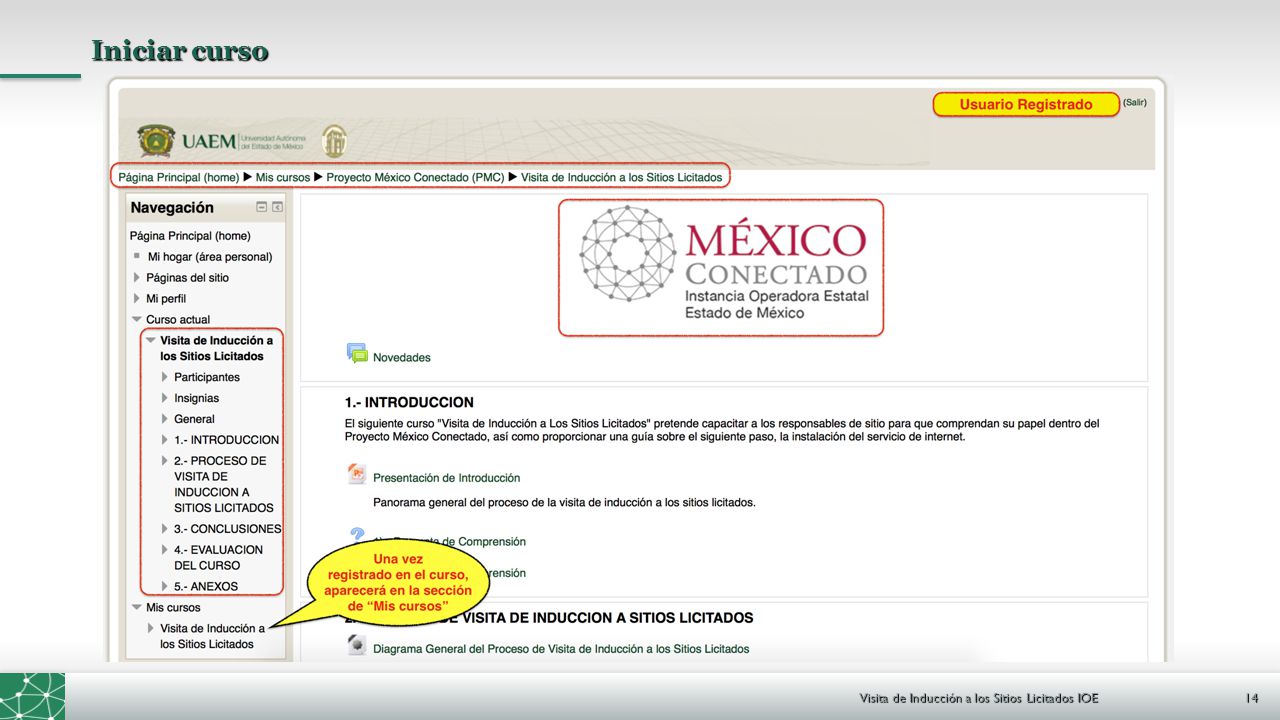Click the Diagrama General resource icon

(357, 646)
